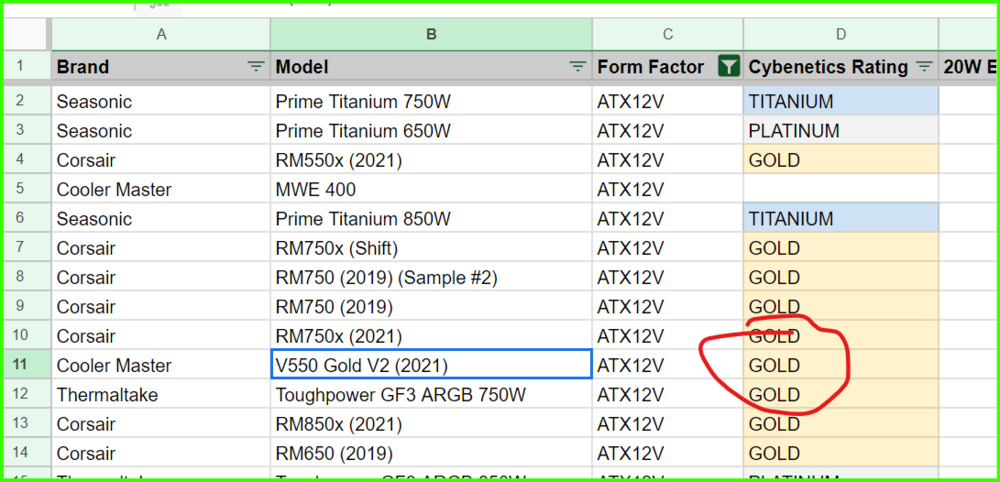Click Seasonic in row 3
The width and height of the screenshot is (1000, 482).
pos(161,130)
